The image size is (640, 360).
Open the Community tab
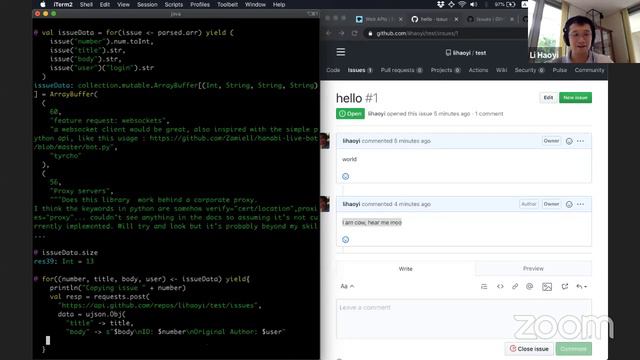tap(589, 70)
